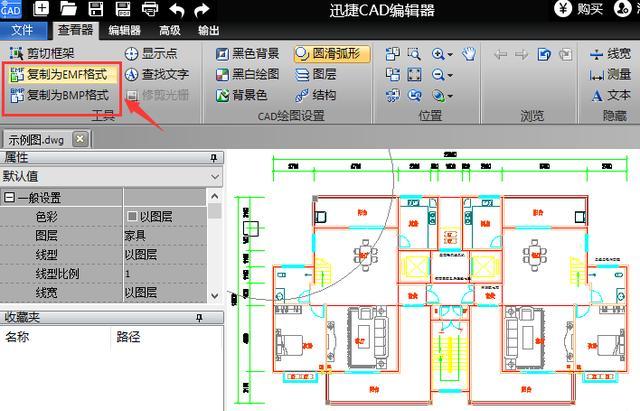Open the 文件 menu

tap(22, 30)
